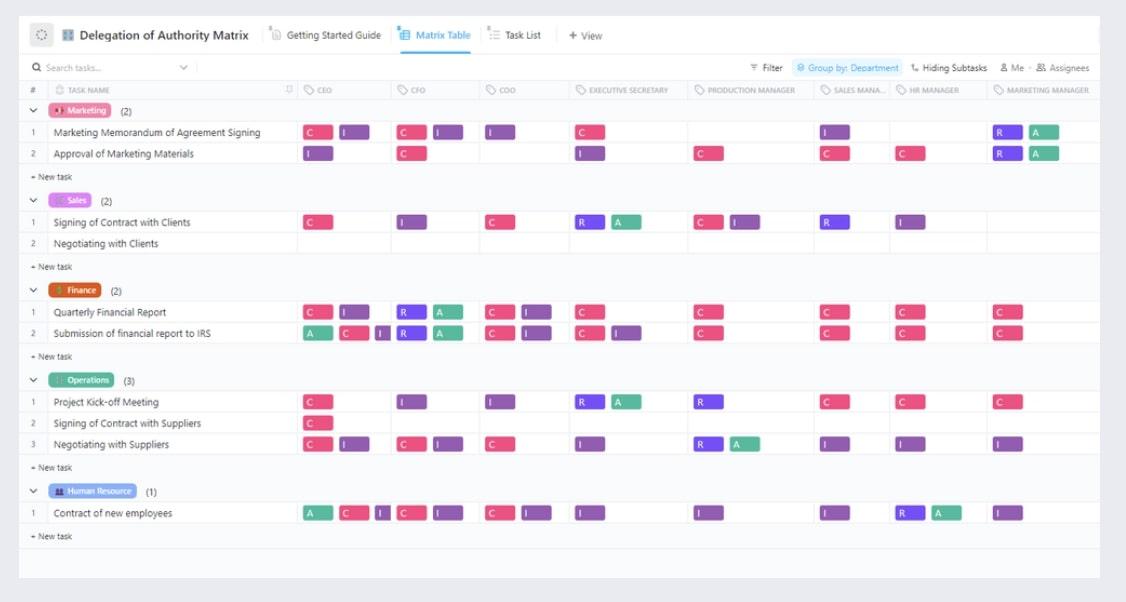Toggle the Me filter
This screenshot has height=602, width=1126.
[1012, 68]
